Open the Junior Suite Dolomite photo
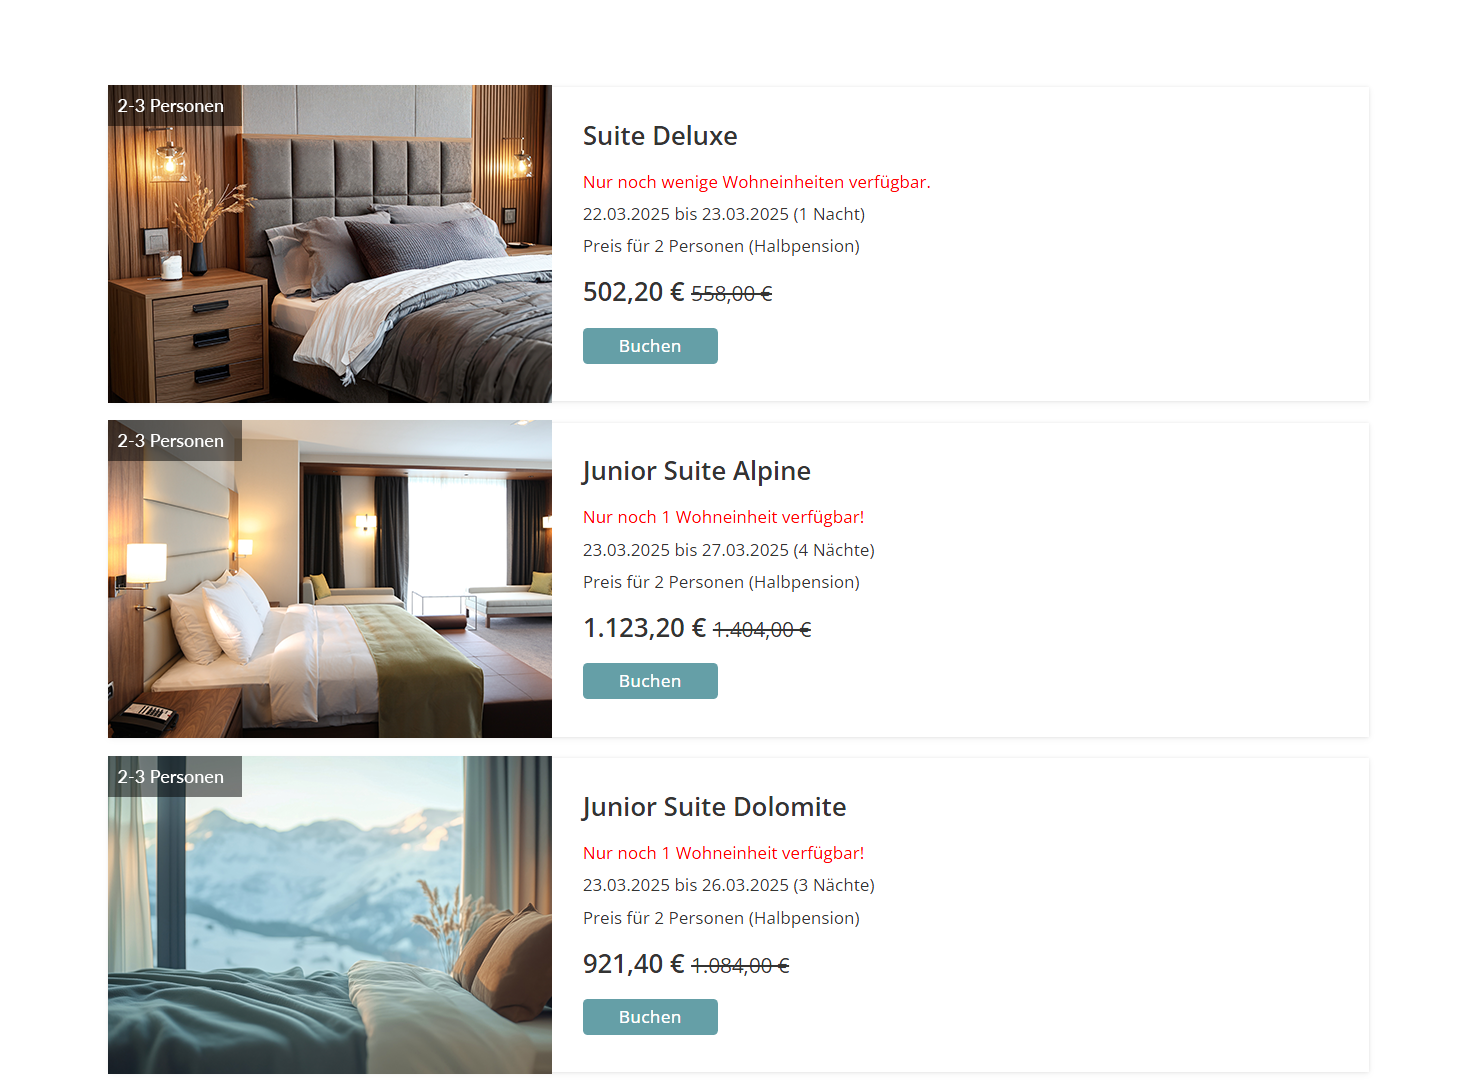 pyautogui.click(x=330, y=915)
